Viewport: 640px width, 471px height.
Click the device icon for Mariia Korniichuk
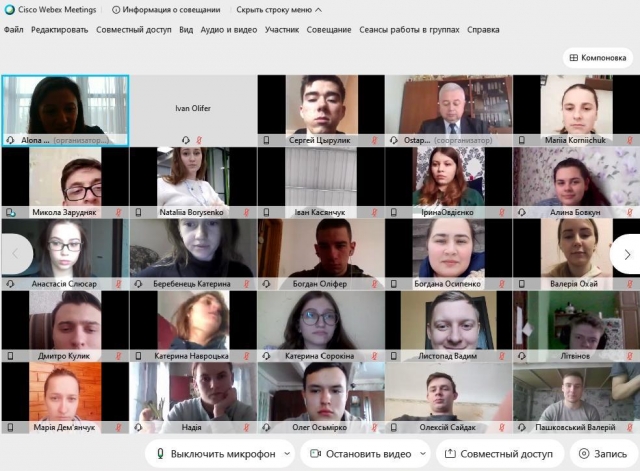click(522, 140)
